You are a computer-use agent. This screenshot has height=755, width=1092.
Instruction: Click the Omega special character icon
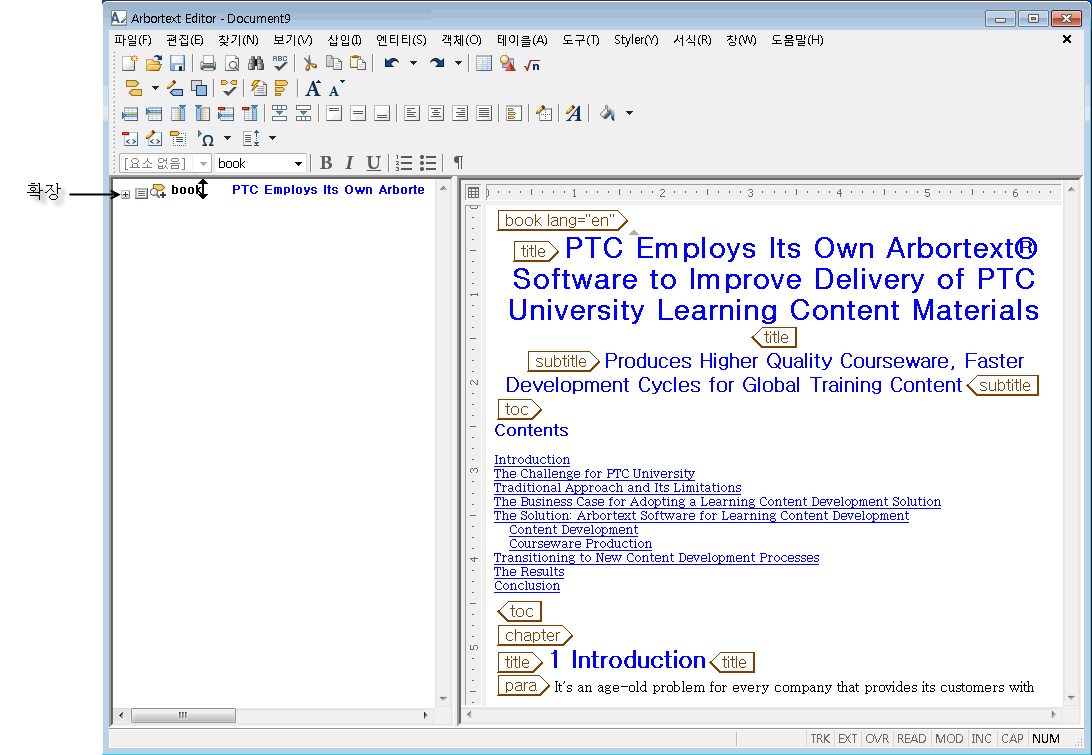click(206, 139)
